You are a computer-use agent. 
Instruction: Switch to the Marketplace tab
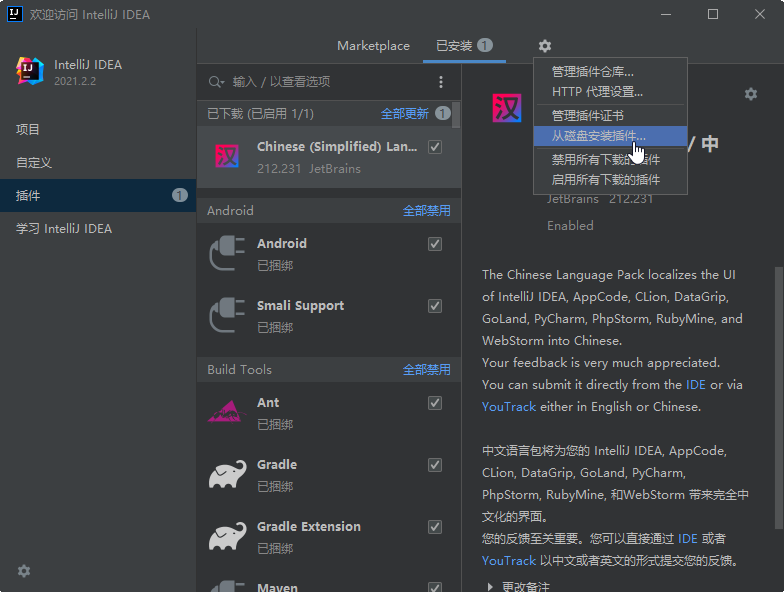pos(374,46)
